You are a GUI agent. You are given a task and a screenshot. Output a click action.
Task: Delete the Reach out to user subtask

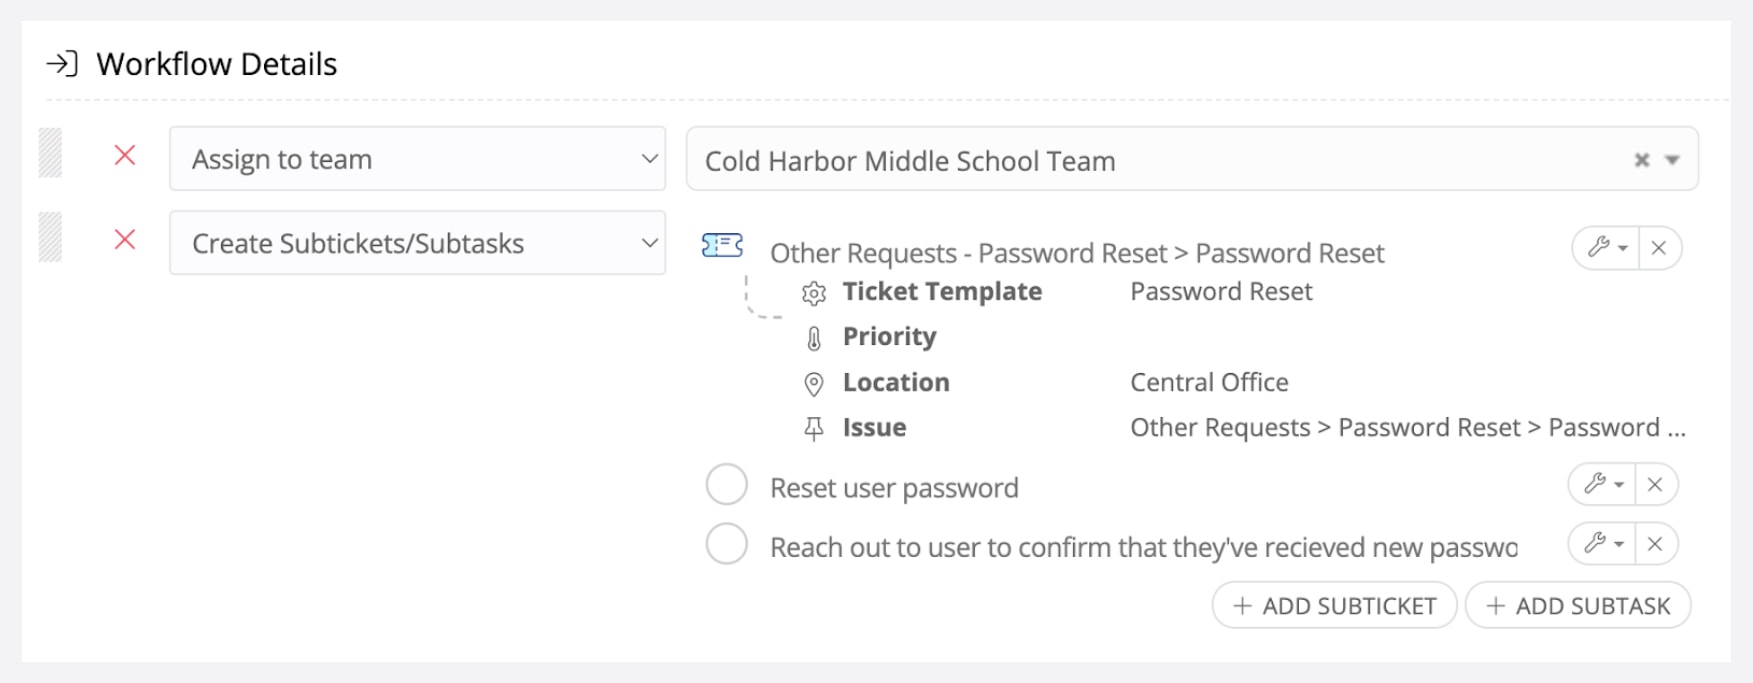1655,543
